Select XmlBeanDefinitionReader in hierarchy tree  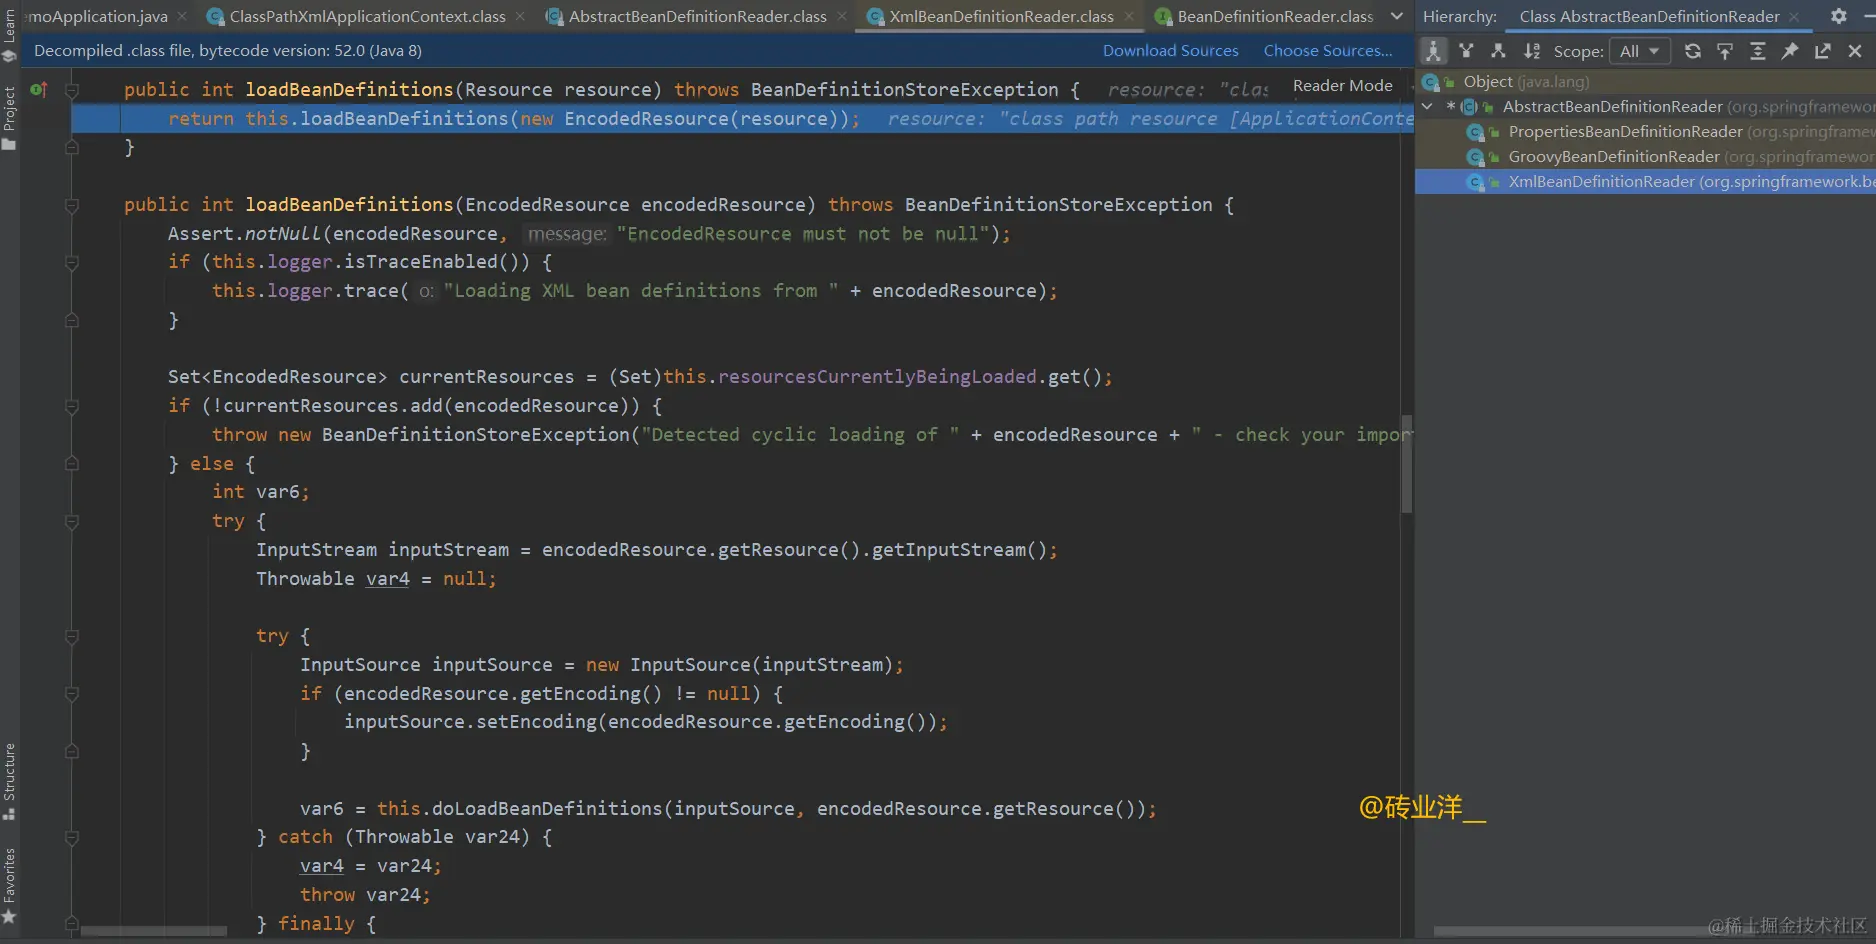(1645, 182)
